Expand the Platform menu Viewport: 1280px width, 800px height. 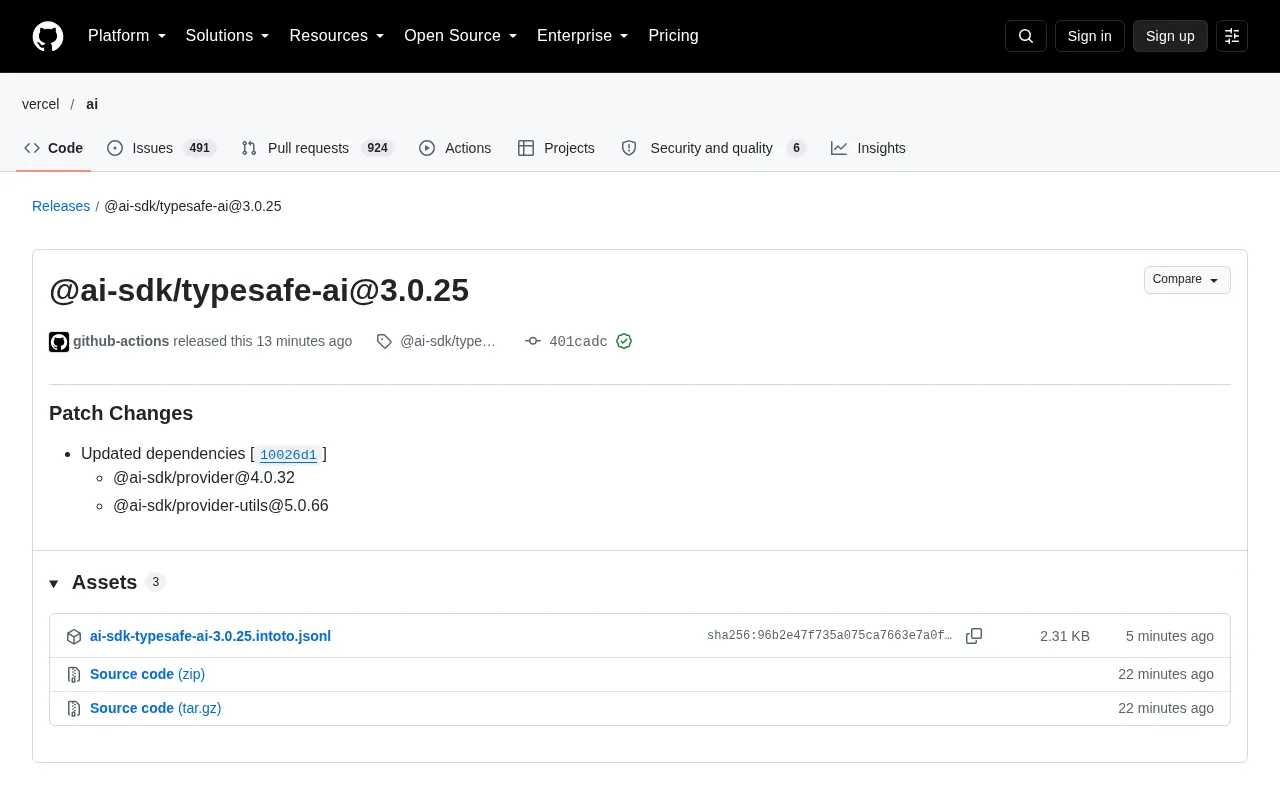127,36
